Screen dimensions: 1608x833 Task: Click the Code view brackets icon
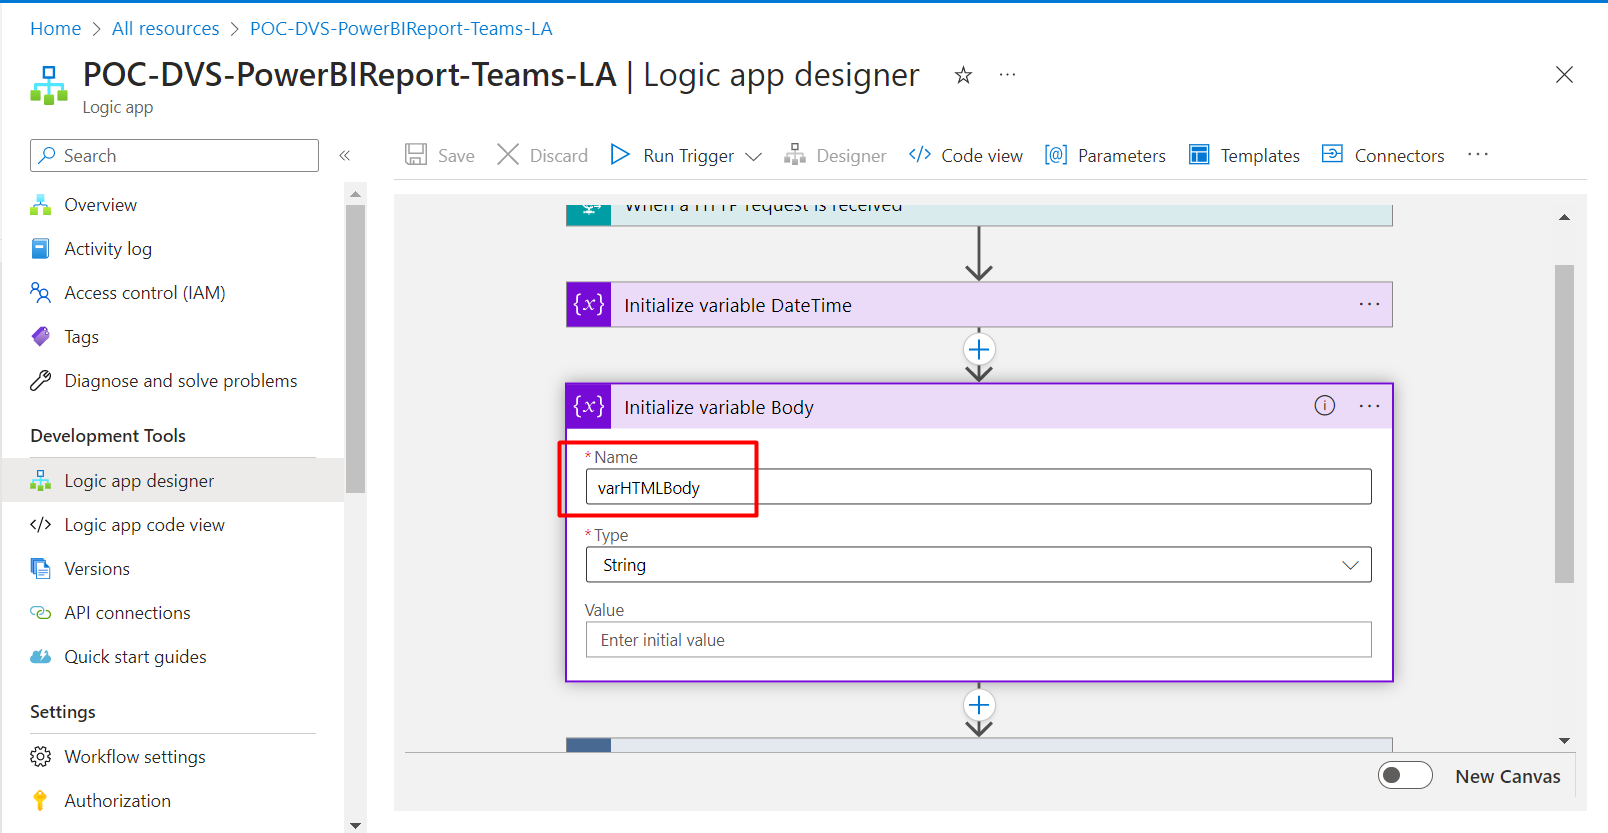pos(920,154)
